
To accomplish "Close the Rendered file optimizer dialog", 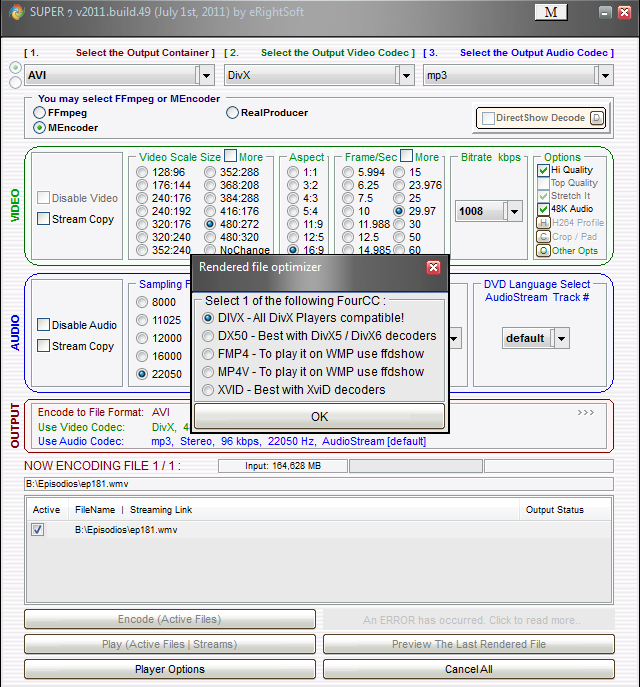I will click(433, 267).
